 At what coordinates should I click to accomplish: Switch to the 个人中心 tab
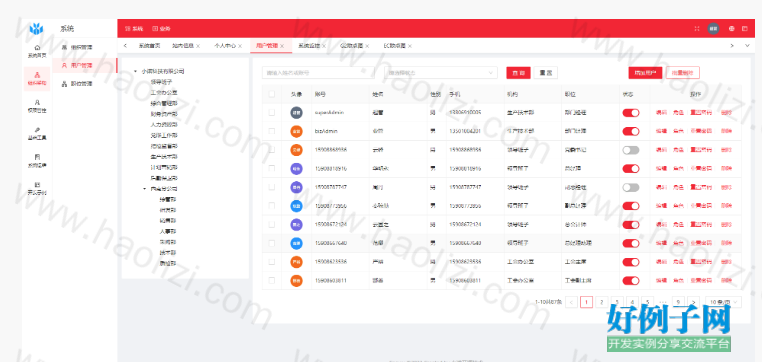pyautogui.click(x=225, y=46)
